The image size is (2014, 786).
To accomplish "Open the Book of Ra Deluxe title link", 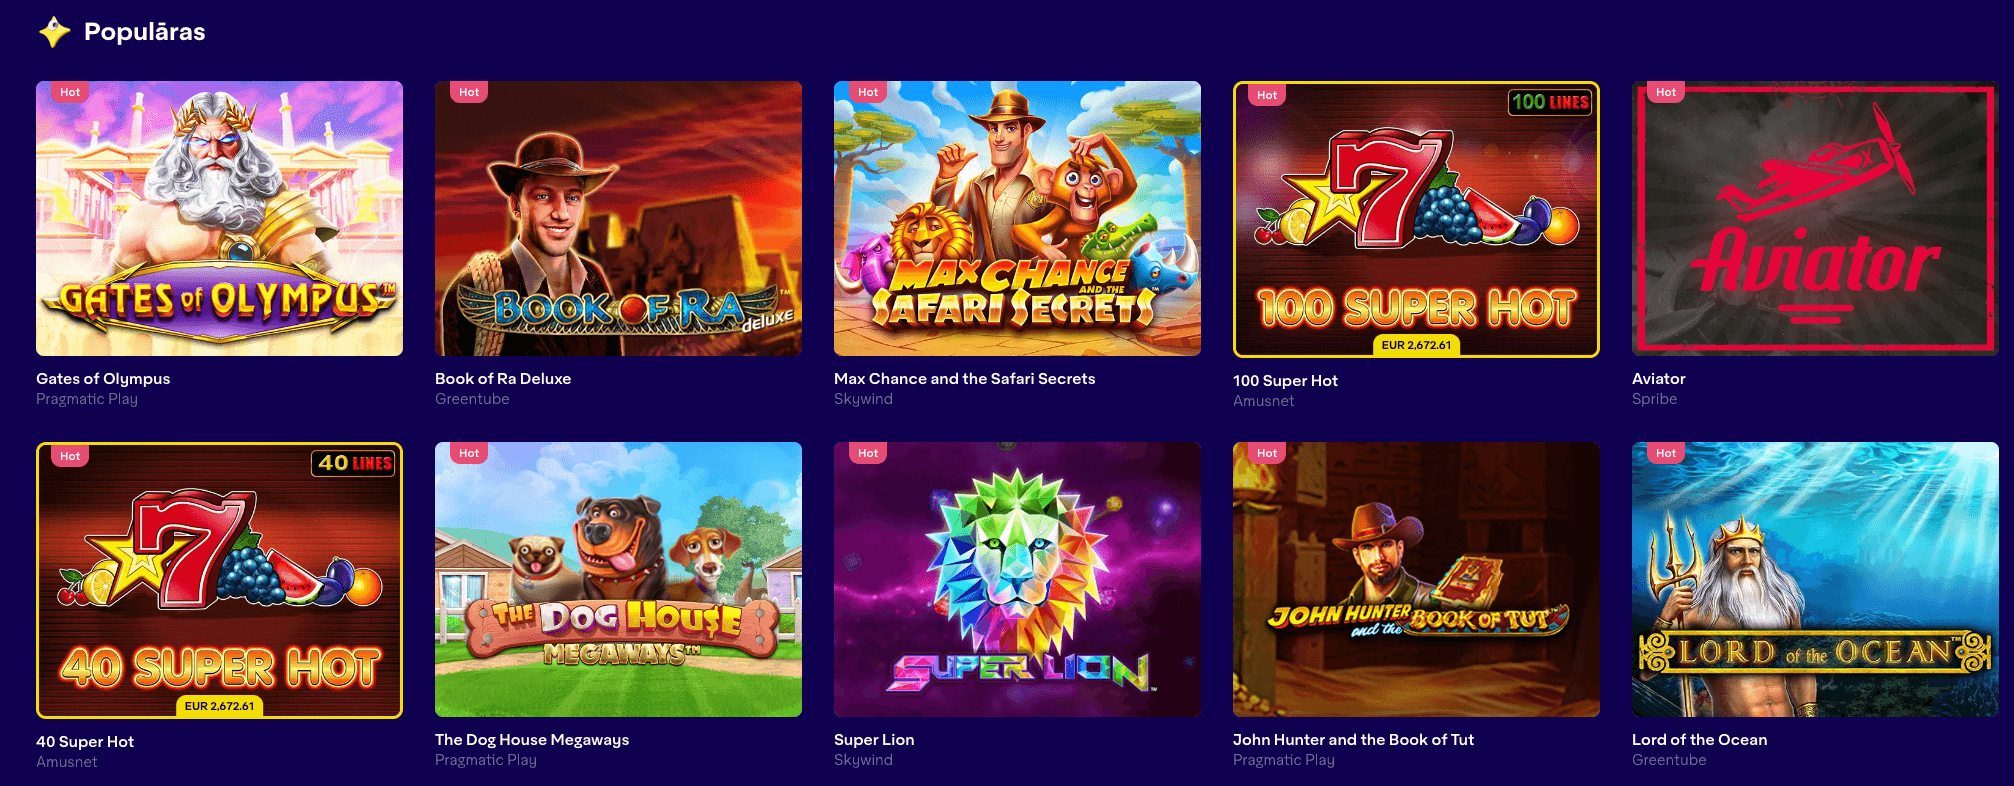I will coord(503,379).
